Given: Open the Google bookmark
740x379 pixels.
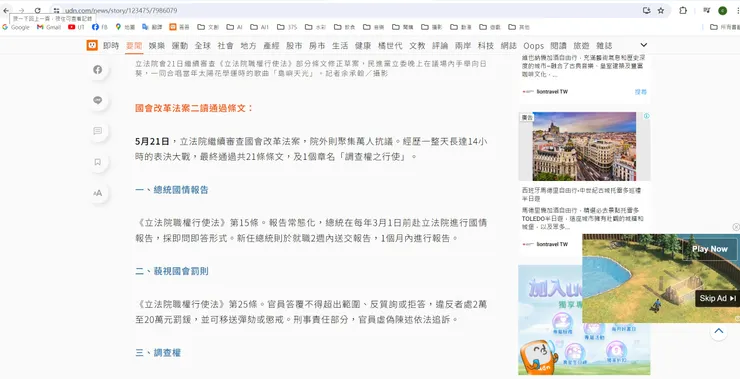Looking at the screenshot, I should [x=16, y=27].
